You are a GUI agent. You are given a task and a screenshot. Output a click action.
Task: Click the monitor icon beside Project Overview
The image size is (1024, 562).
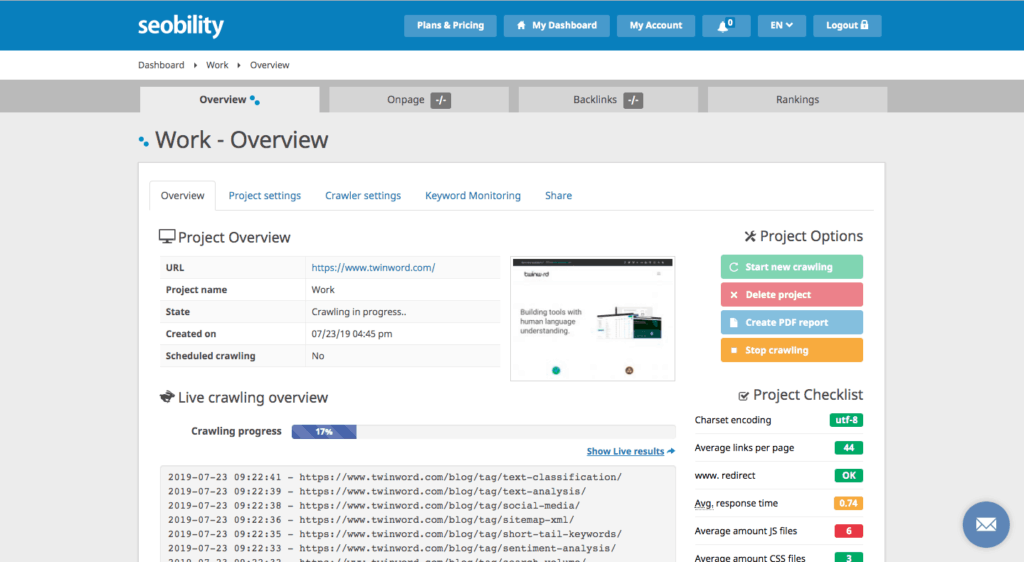click(x=167, y=236)
